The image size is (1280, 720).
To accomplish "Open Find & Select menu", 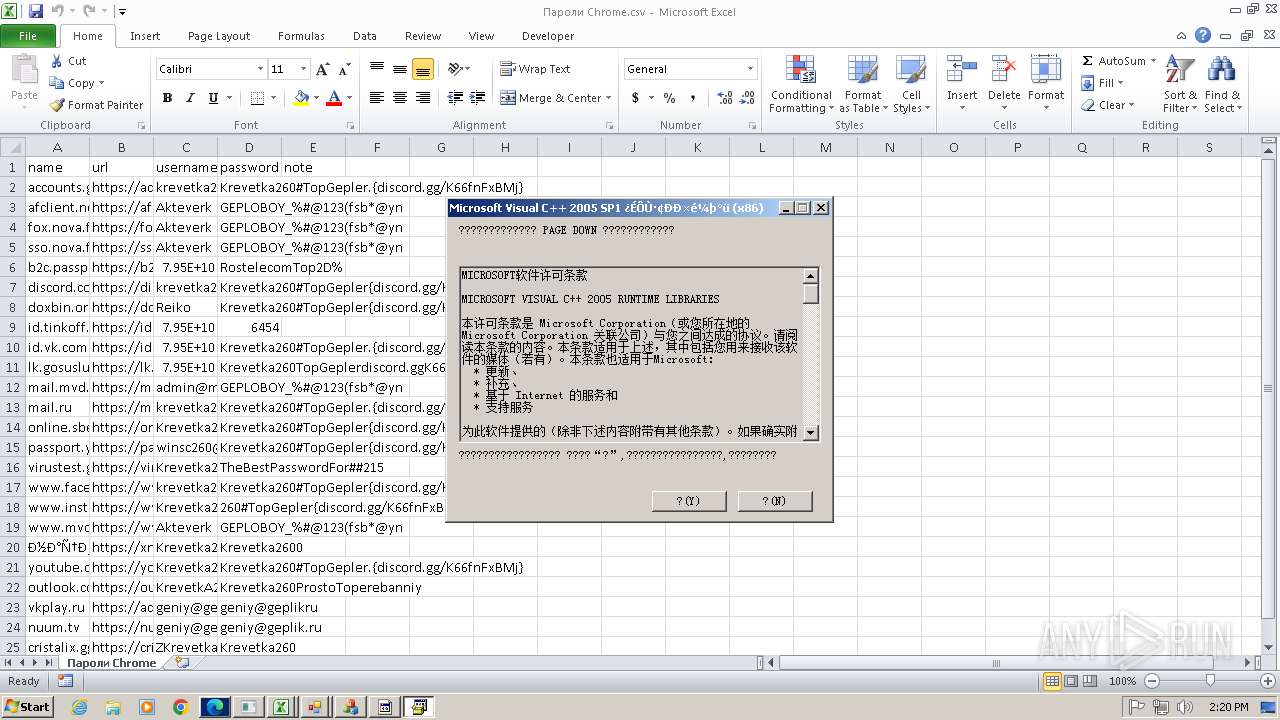I will (1222, 85).
